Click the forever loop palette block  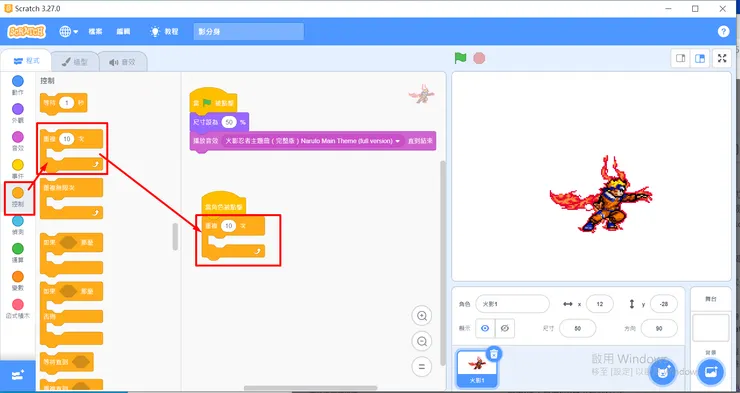coord(71,199)
